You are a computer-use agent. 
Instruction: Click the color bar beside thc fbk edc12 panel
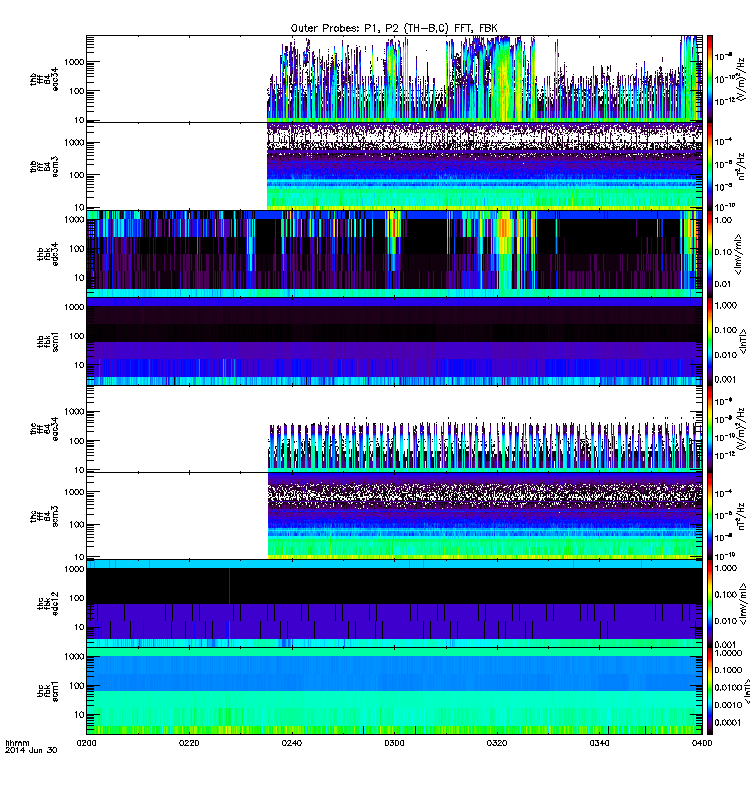coord(709,604)
